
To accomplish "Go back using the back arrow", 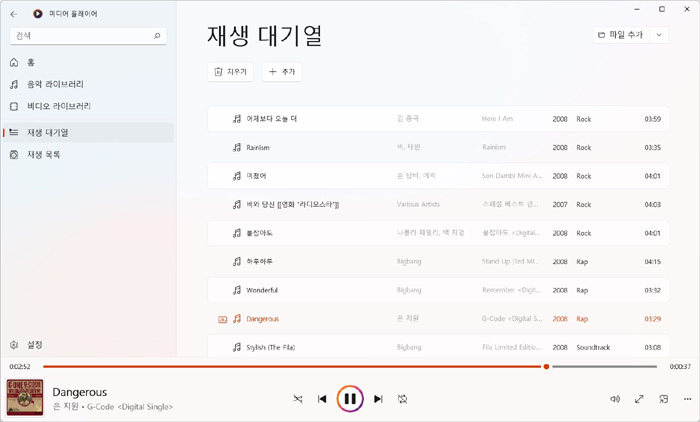I will (14, 14).
